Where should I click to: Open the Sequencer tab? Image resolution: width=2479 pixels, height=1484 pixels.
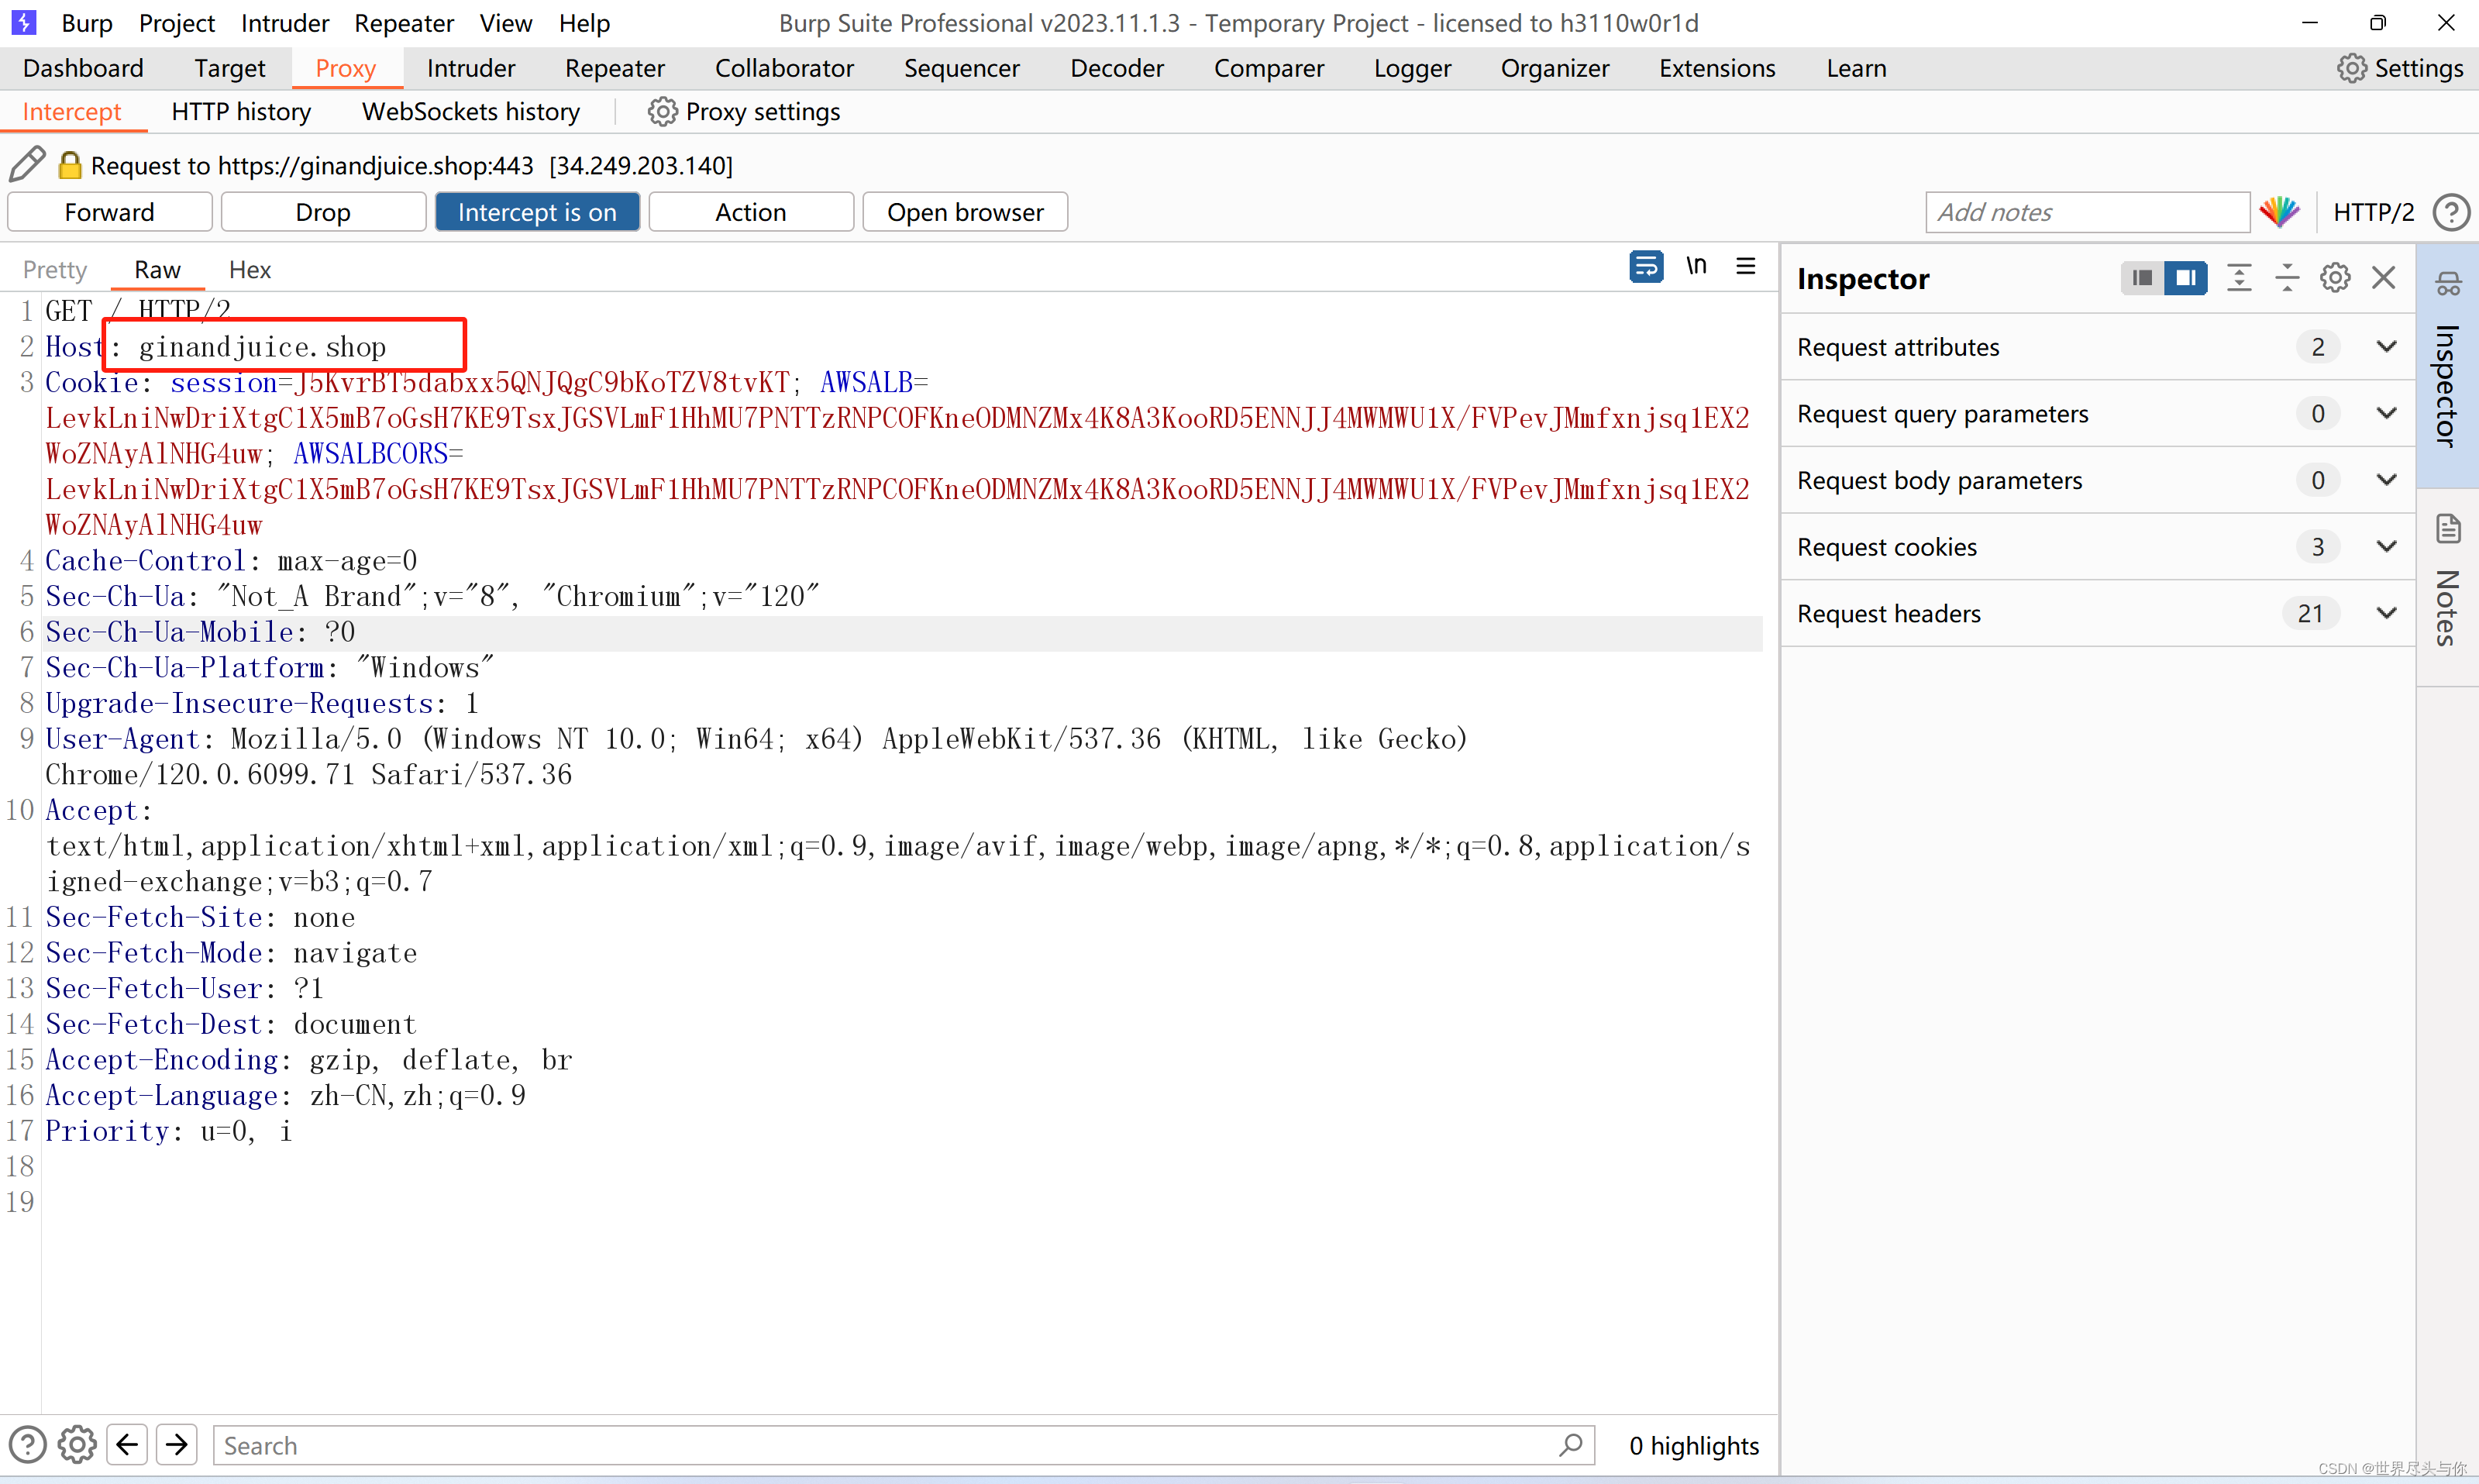click(961, 68)
